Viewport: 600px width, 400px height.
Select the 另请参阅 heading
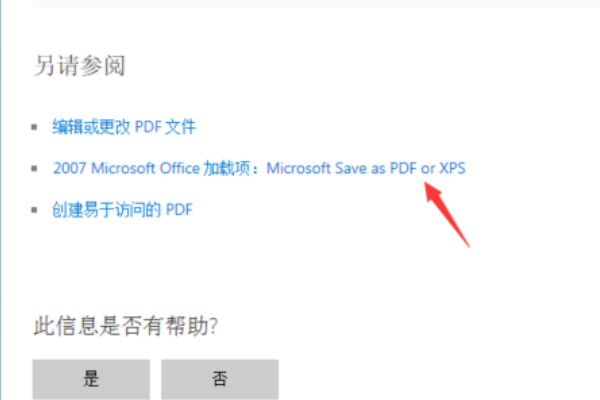click(80, 65)
